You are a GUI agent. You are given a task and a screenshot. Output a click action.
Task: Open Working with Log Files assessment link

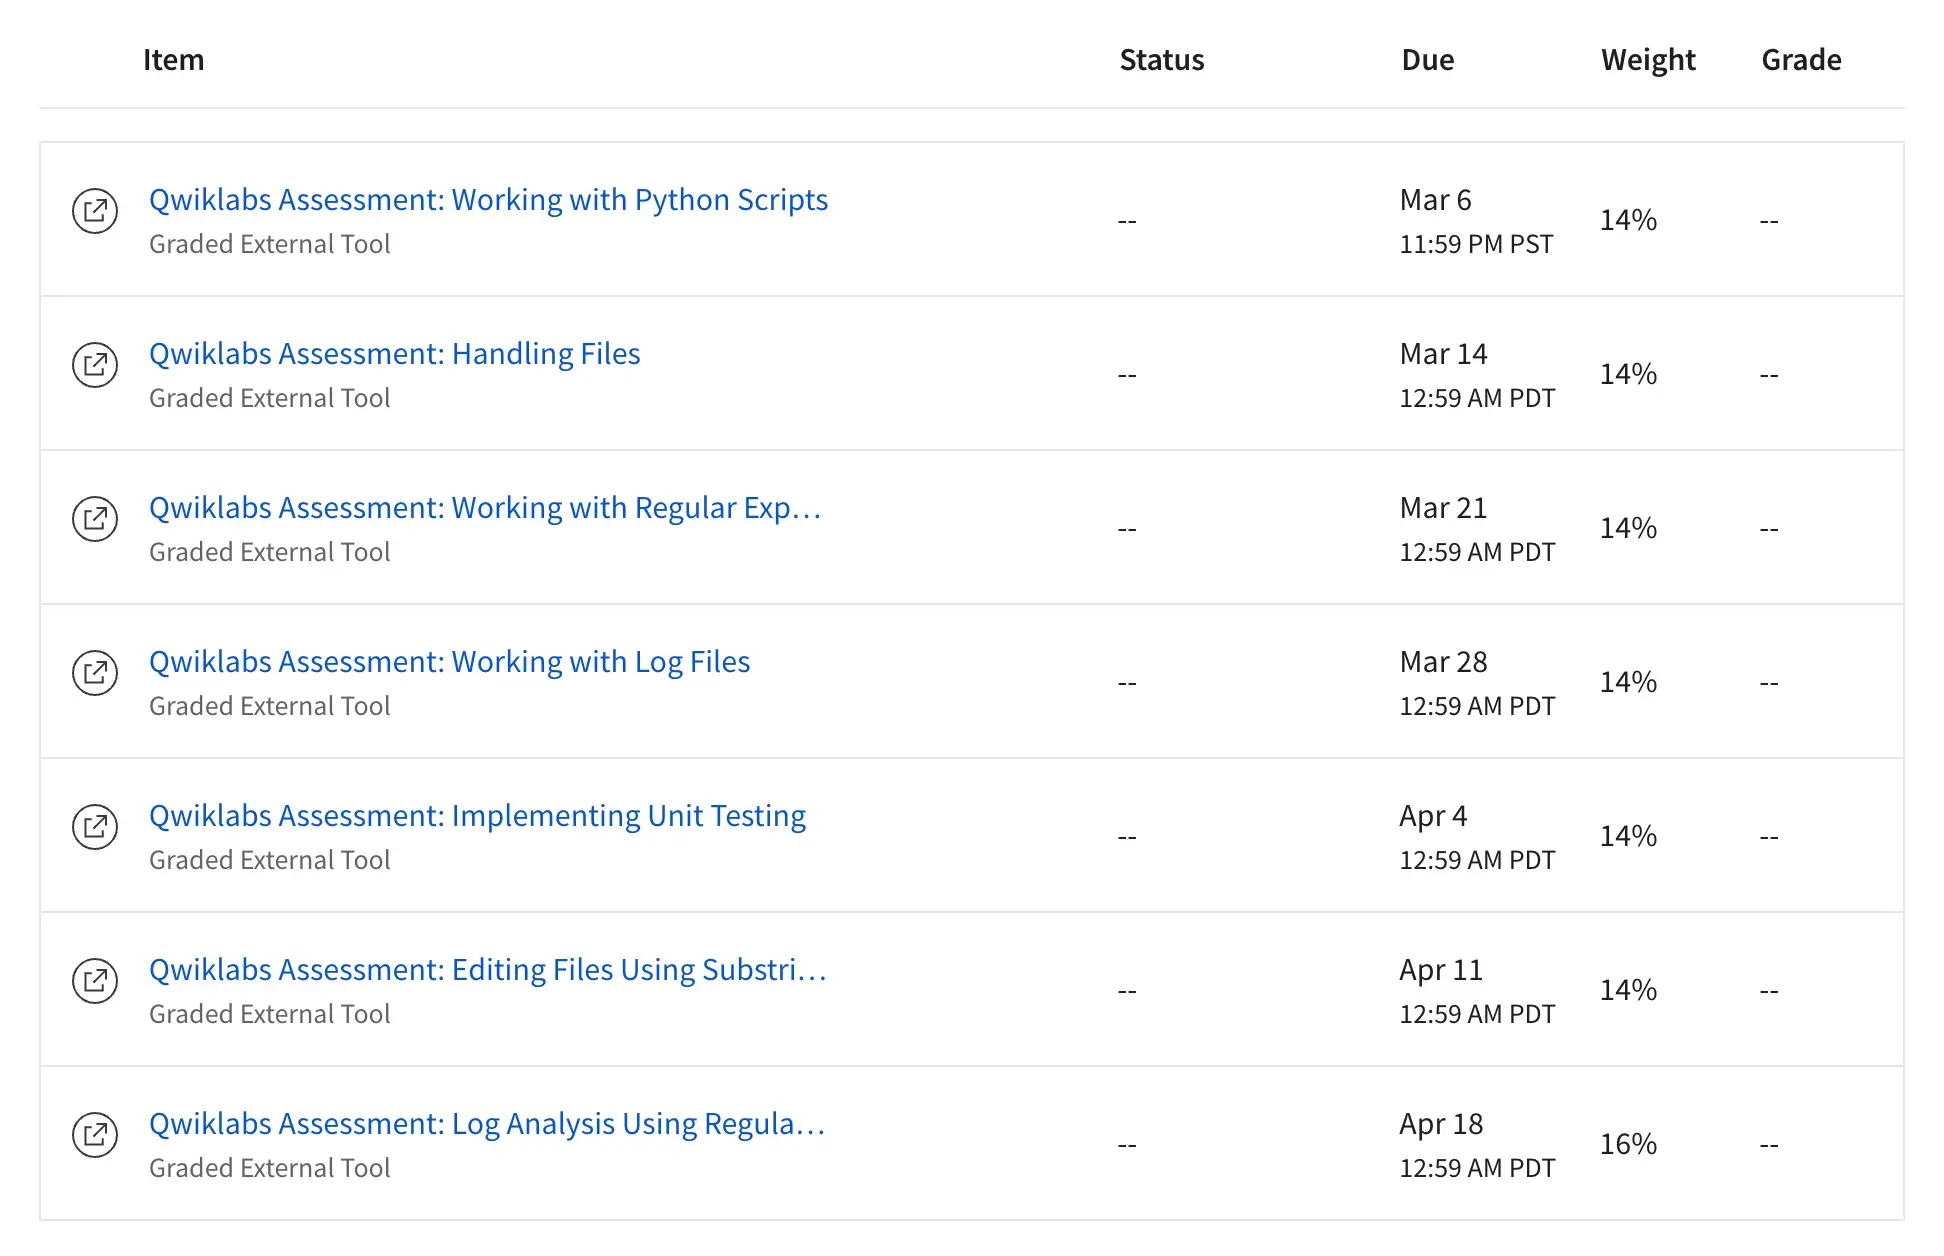[449, 662]
